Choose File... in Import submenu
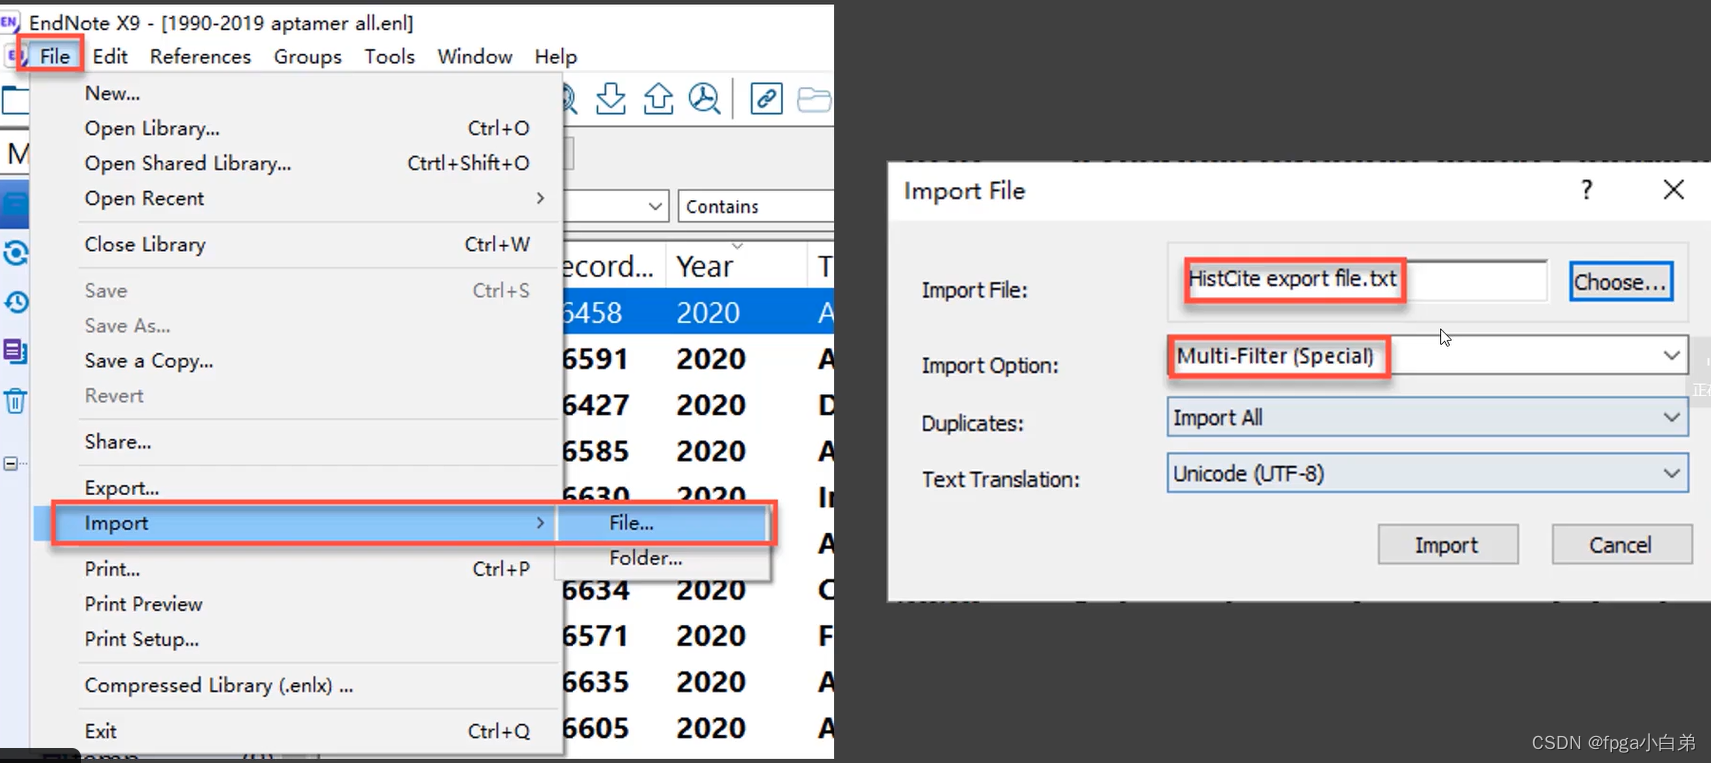The height and width of the screenshot is (763, 1711). [664, 523]
